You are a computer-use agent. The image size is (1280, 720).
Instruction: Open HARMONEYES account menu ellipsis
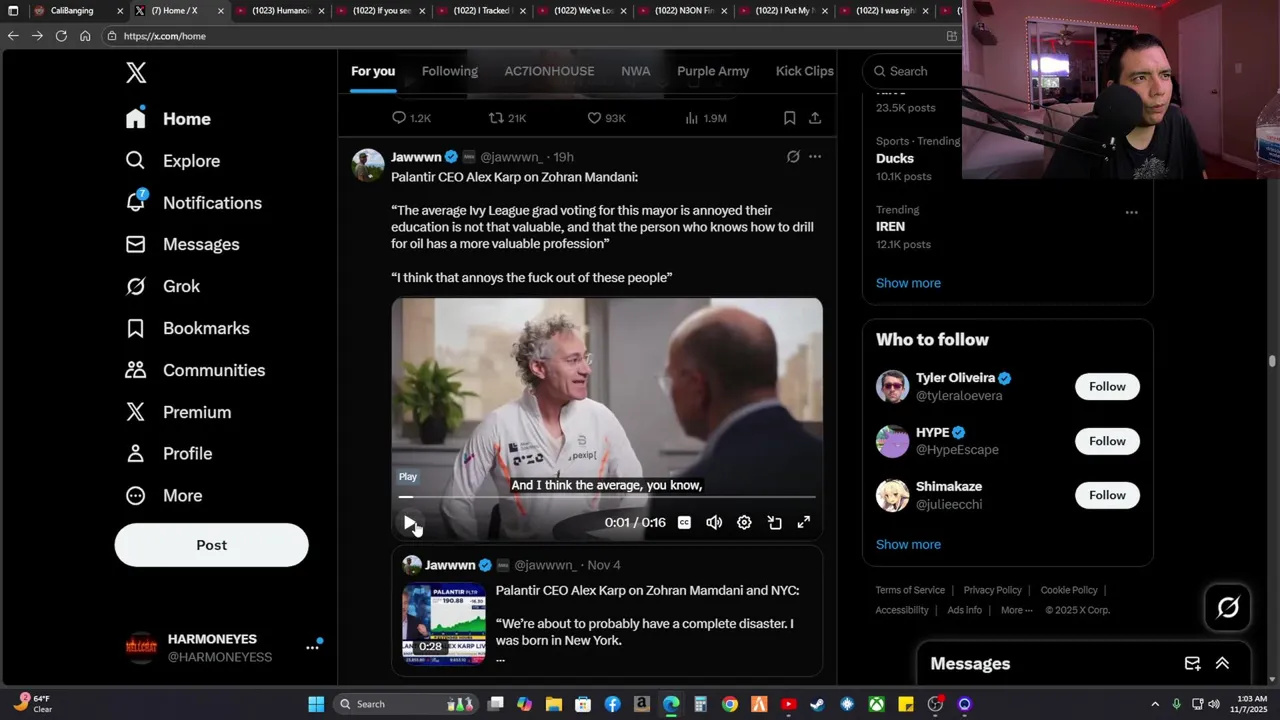[312, 648]
